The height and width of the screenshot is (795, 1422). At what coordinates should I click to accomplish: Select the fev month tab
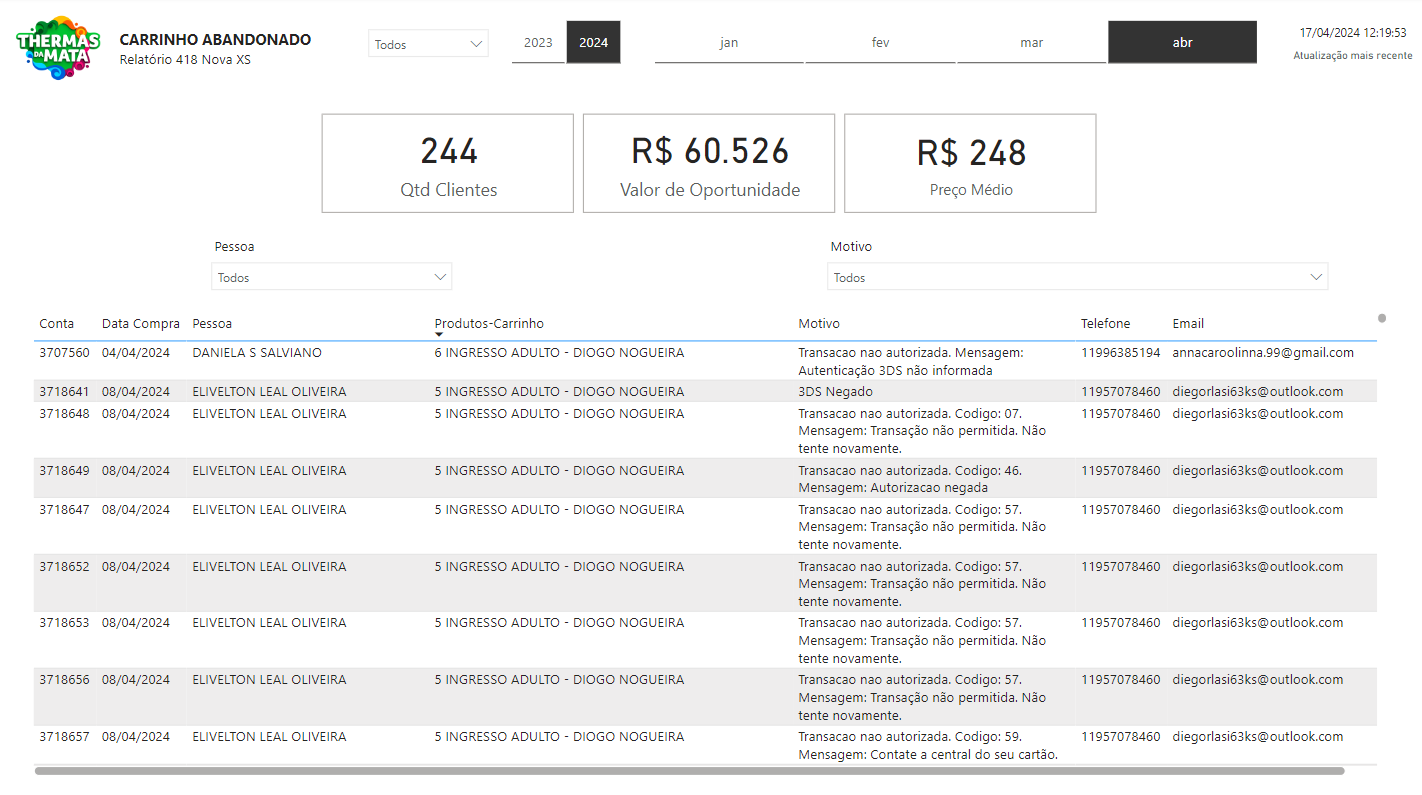(x=880, y=42)
